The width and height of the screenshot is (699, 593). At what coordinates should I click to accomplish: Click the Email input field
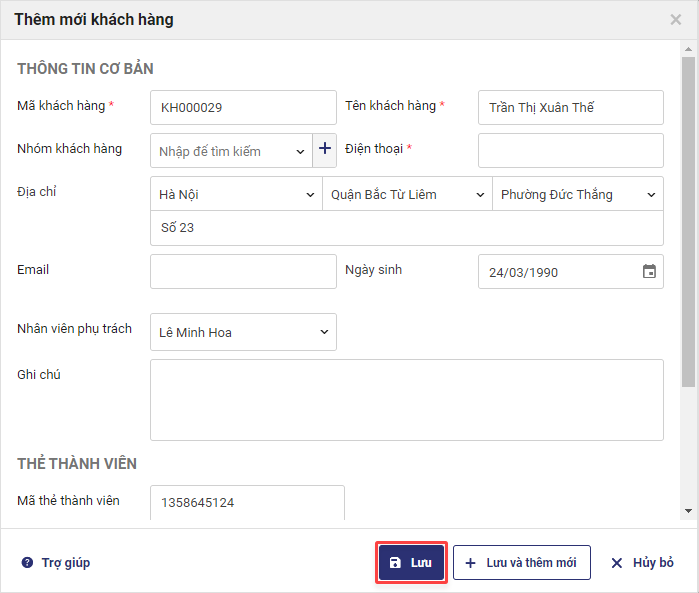point(243,271)
